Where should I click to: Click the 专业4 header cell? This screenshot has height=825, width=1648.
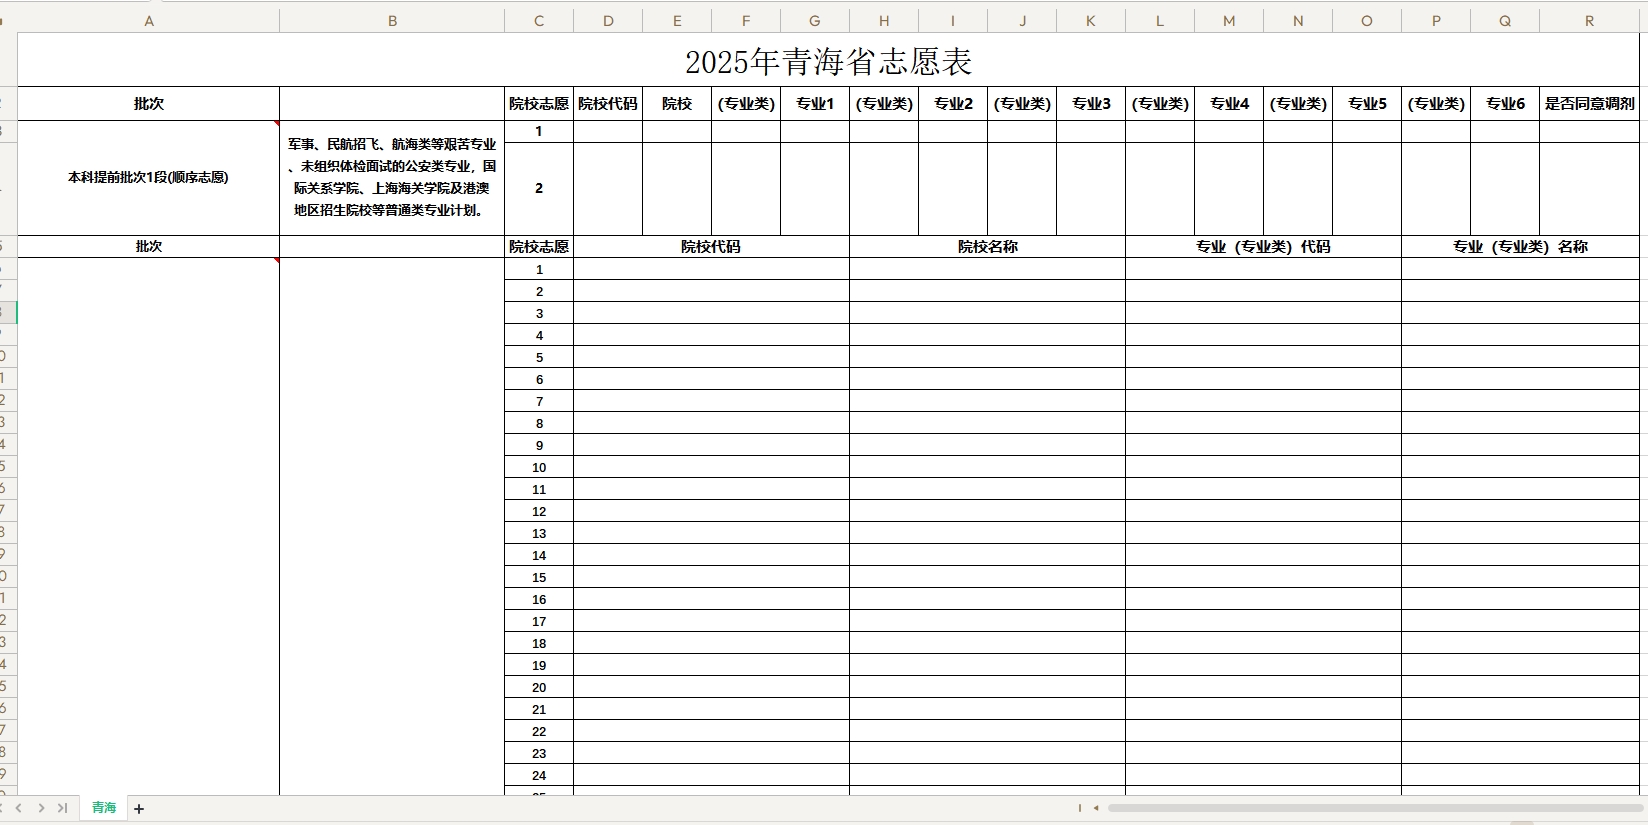click(x=1229, y=104)
